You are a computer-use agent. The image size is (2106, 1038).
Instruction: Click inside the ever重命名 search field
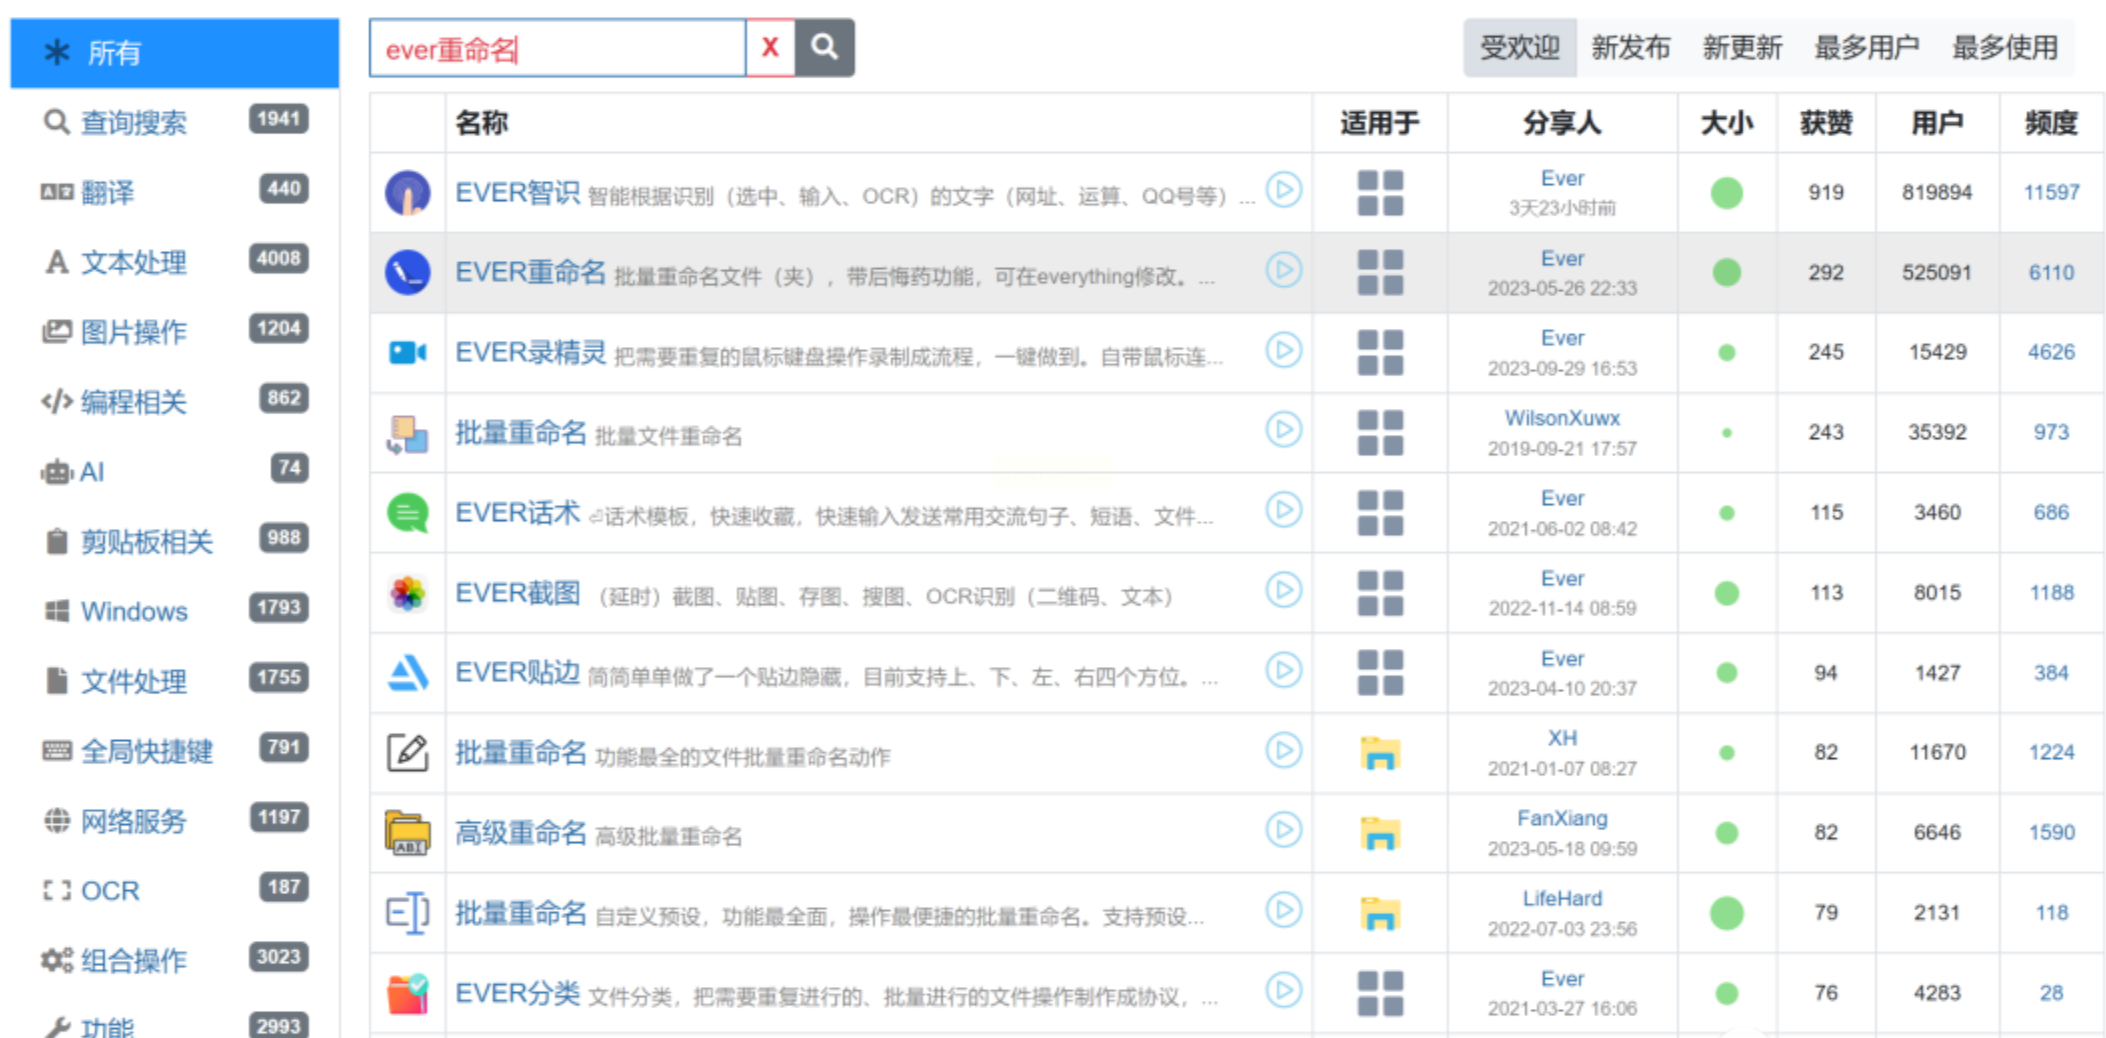[x=557, y=48]
